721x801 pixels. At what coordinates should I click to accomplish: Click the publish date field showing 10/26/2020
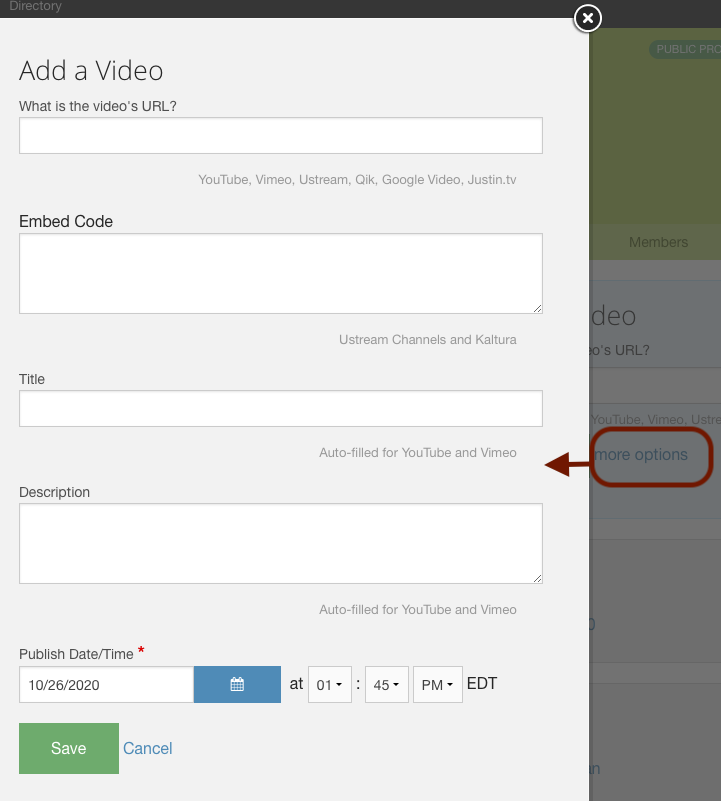tap(106, 685)
